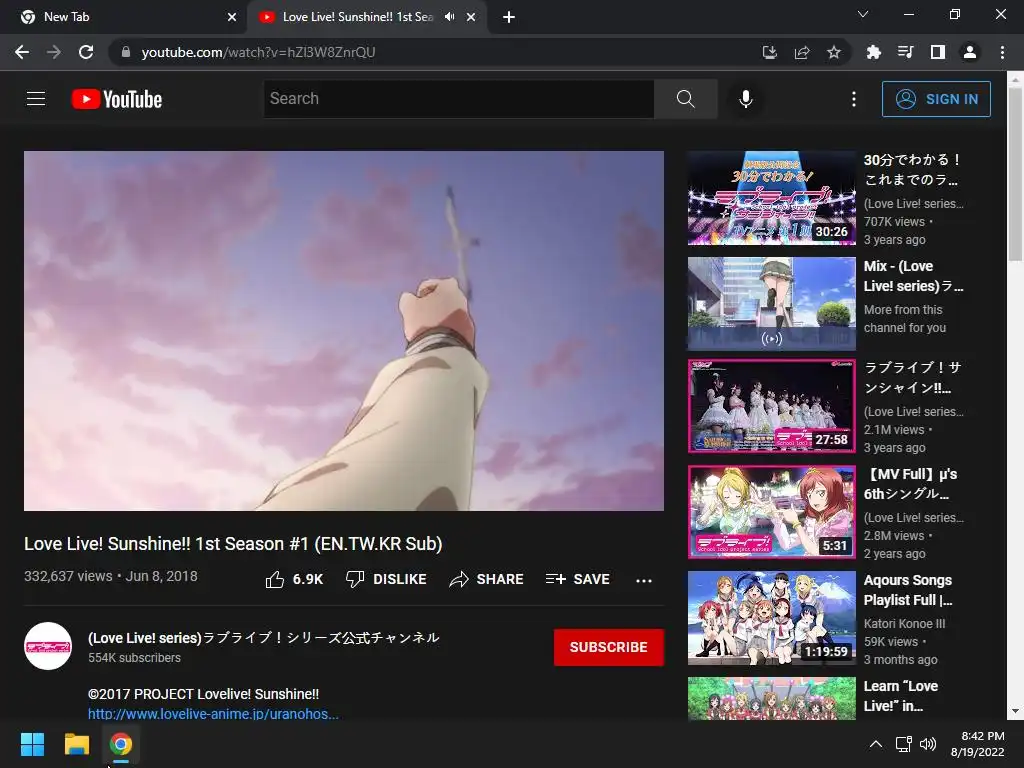The height and width of the screenshot is (768, 1024).
Task: Open Mix - (Love Live! series) thumbnail
Action: click(771, 304)
